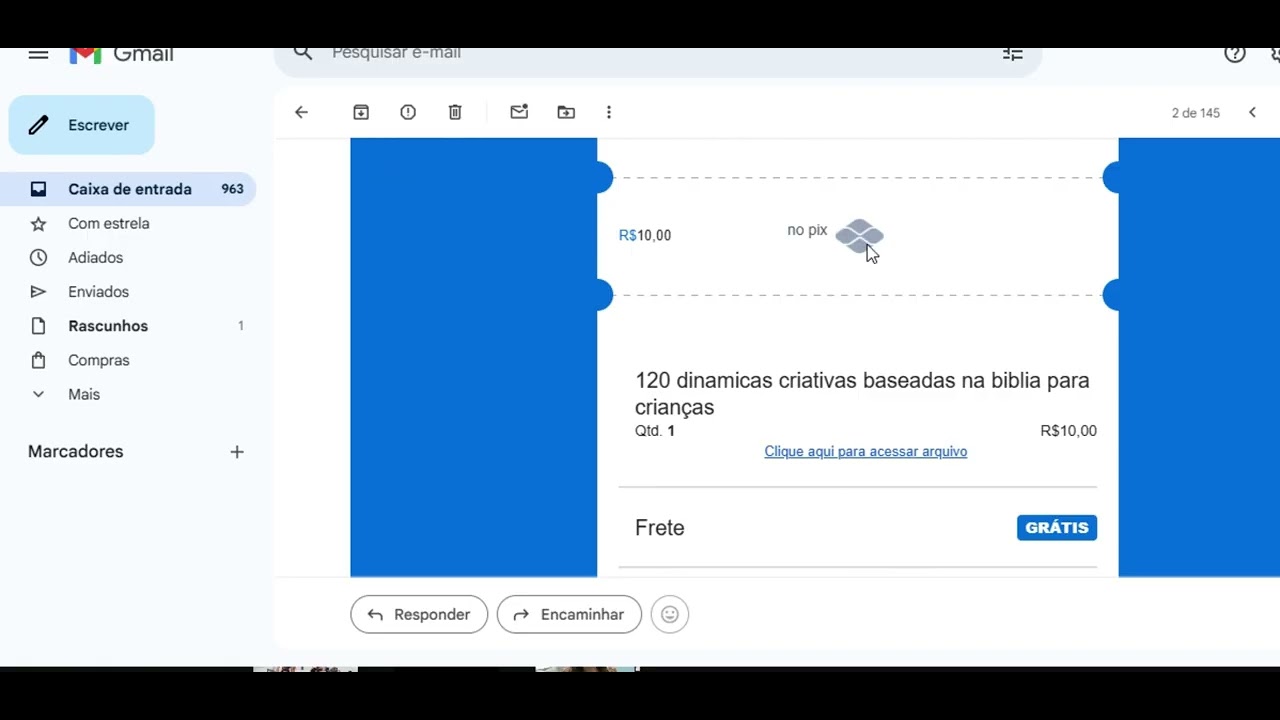Image resolution: width=1280 pixels, height=720 pixels.
Task: Click the GRÁTIS badge
Action: coord(1057,528)
